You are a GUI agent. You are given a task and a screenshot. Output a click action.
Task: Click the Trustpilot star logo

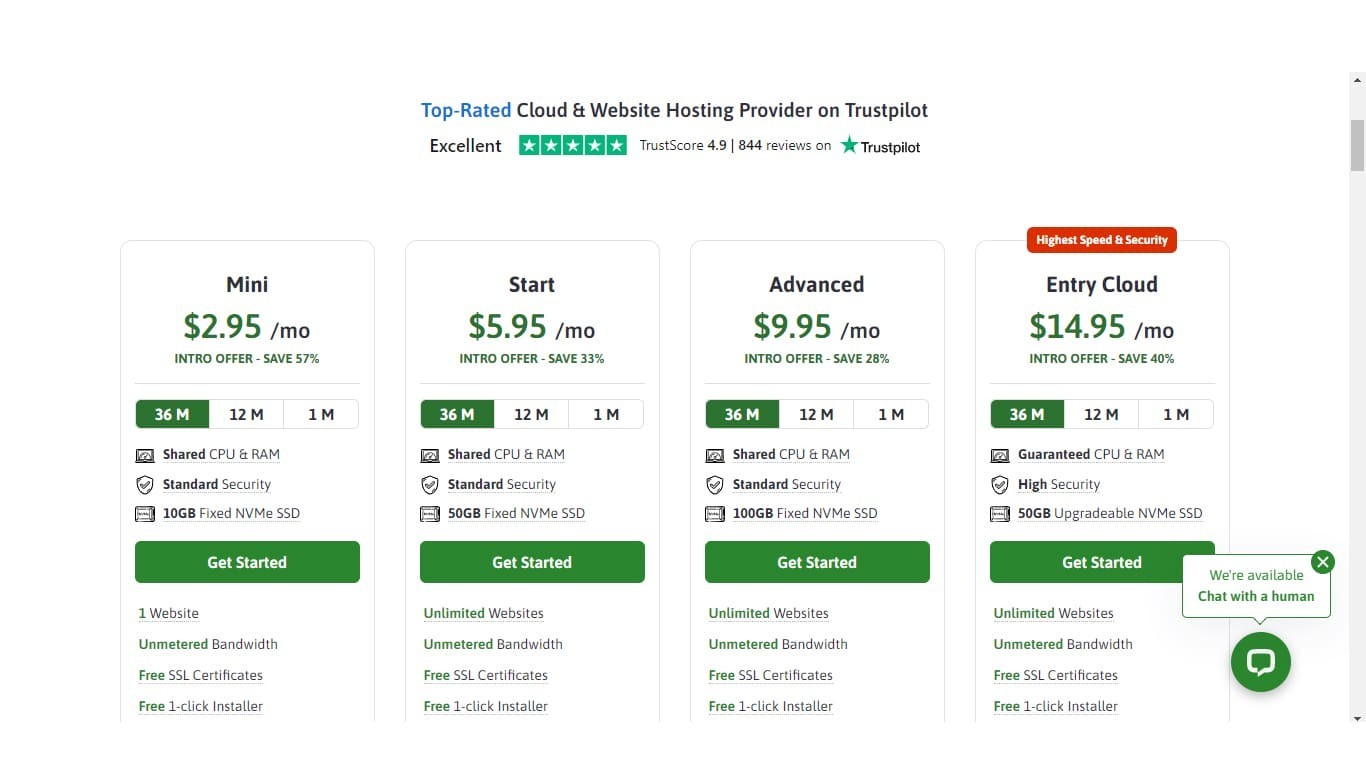coord(850,145)
